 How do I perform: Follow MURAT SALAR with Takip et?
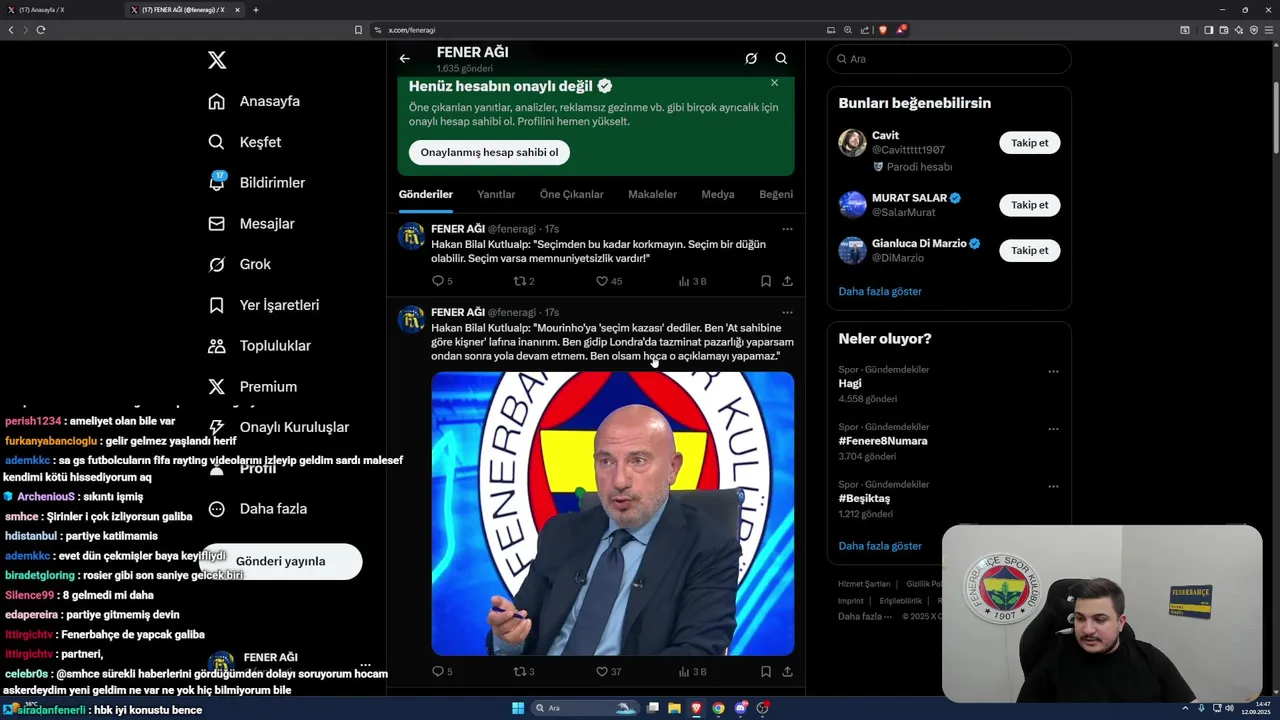click(1029, 205)
